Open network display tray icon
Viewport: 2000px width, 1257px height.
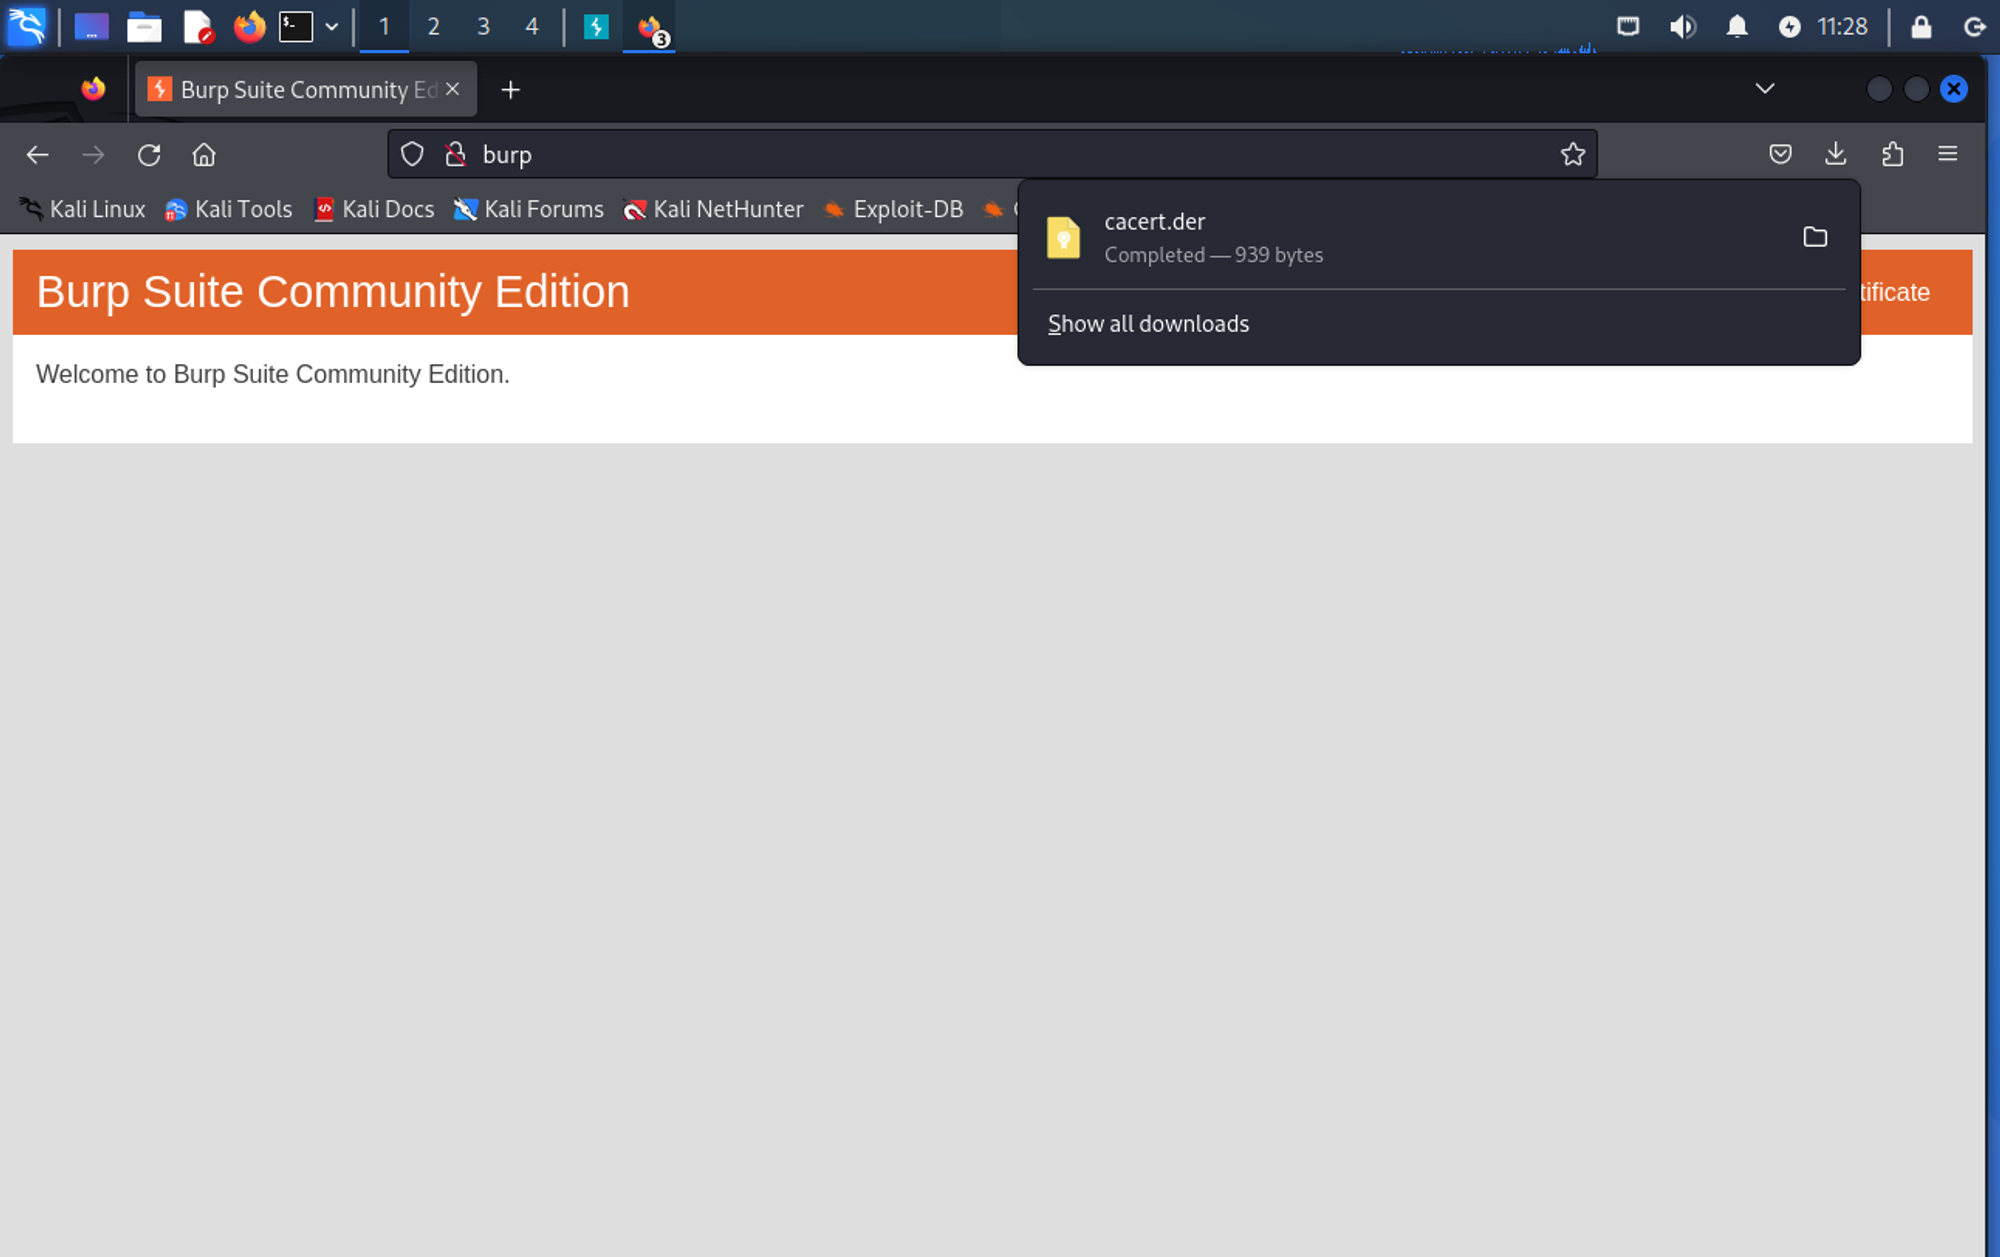pos(1628,26)
